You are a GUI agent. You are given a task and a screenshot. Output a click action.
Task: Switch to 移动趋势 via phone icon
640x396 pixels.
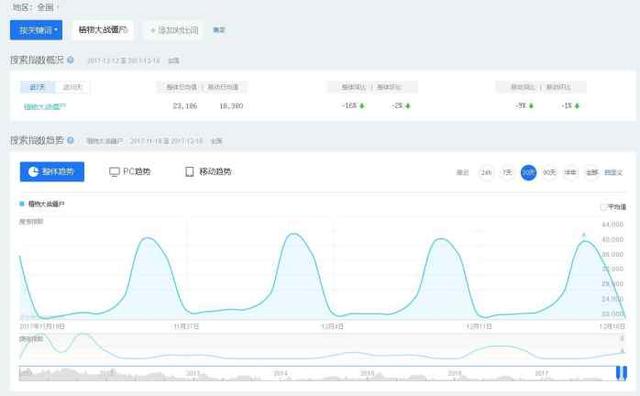tap(208, 171)
